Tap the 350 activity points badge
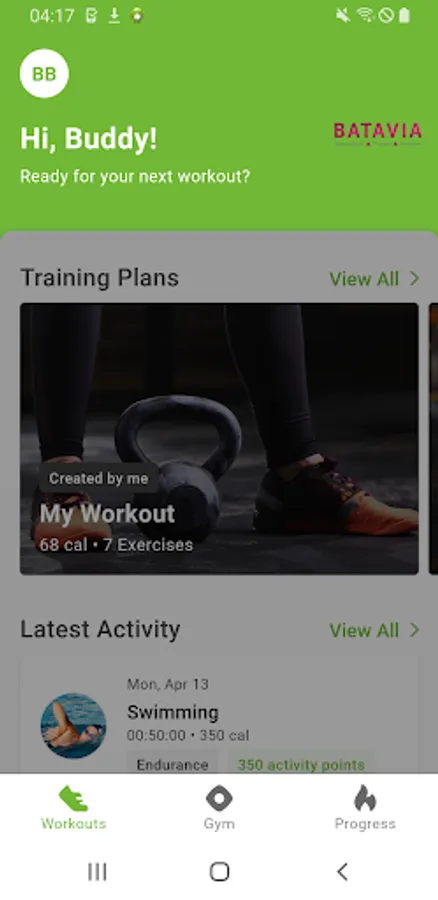The width and height of the screenshot is (438, 900). pos(301,765)
